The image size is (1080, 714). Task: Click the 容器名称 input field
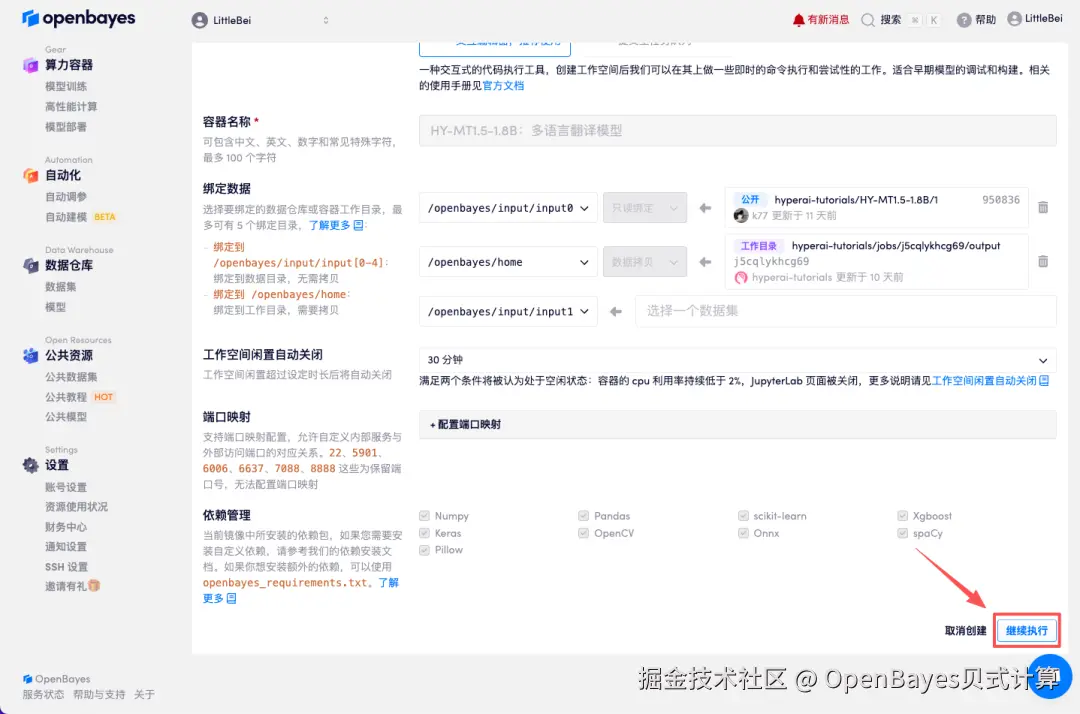(738, 131)
